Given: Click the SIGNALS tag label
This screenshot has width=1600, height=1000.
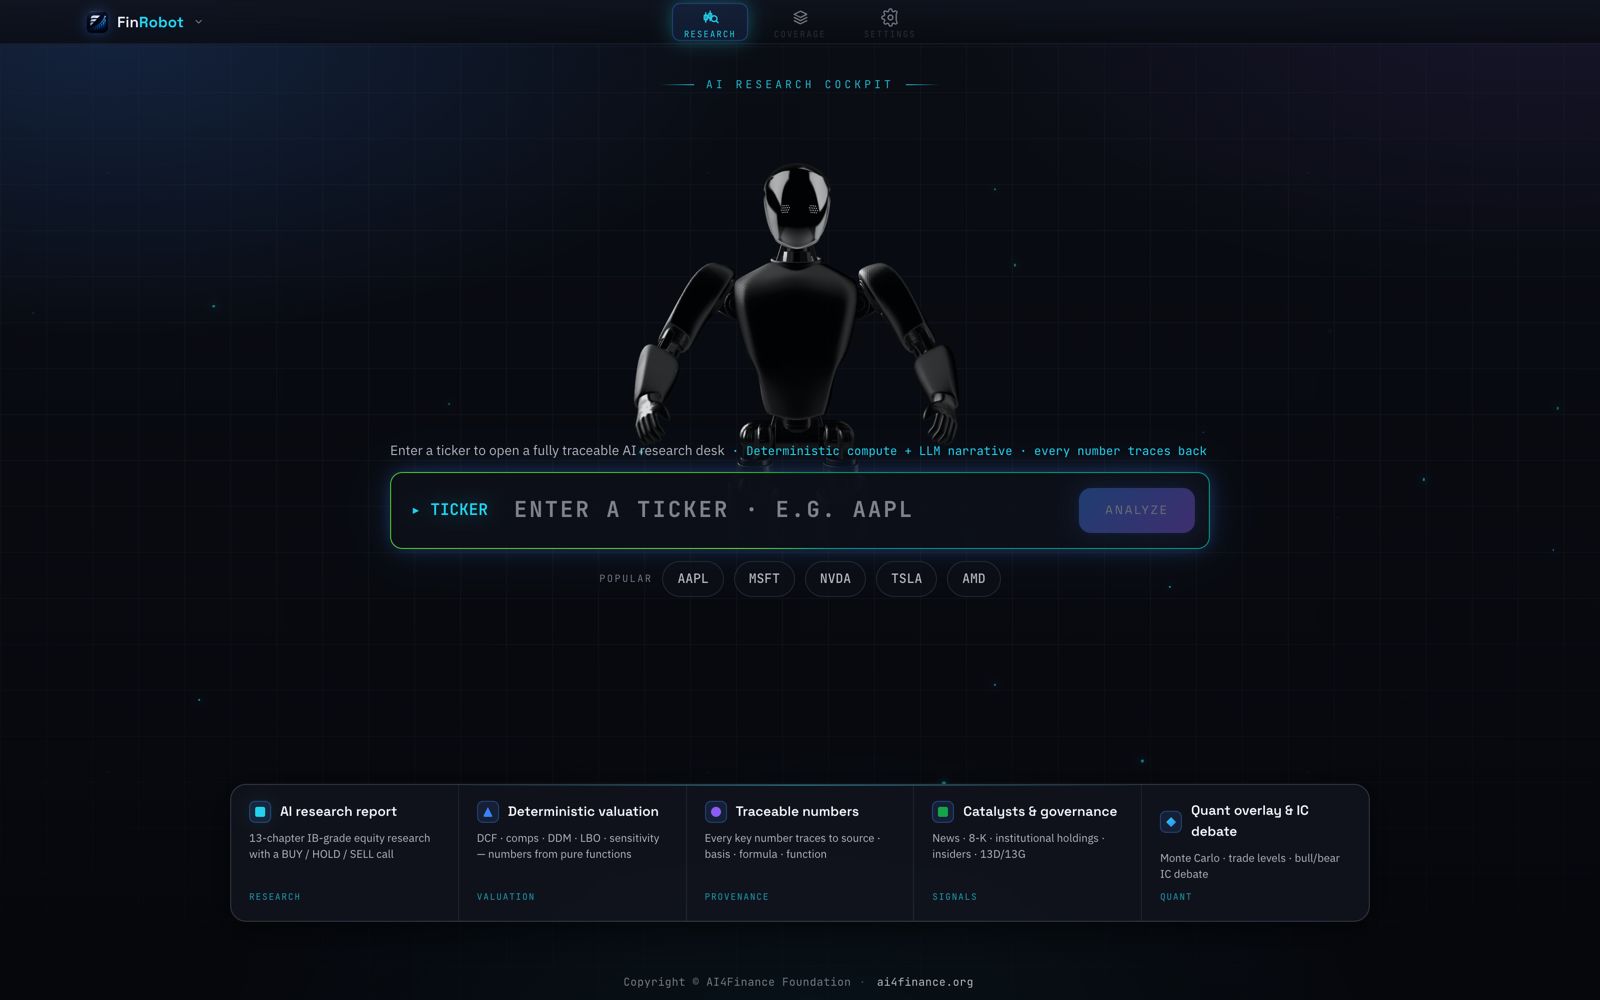Looking at the screenshot, I should [x=955, y=897].
